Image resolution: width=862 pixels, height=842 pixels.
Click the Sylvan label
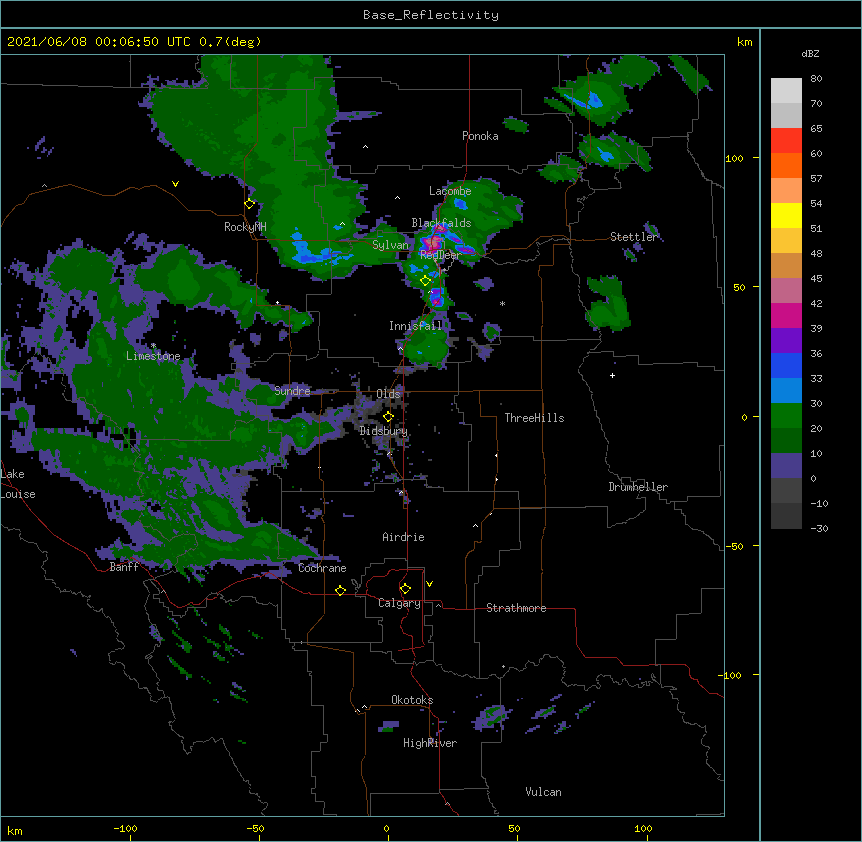pos(390,245)
